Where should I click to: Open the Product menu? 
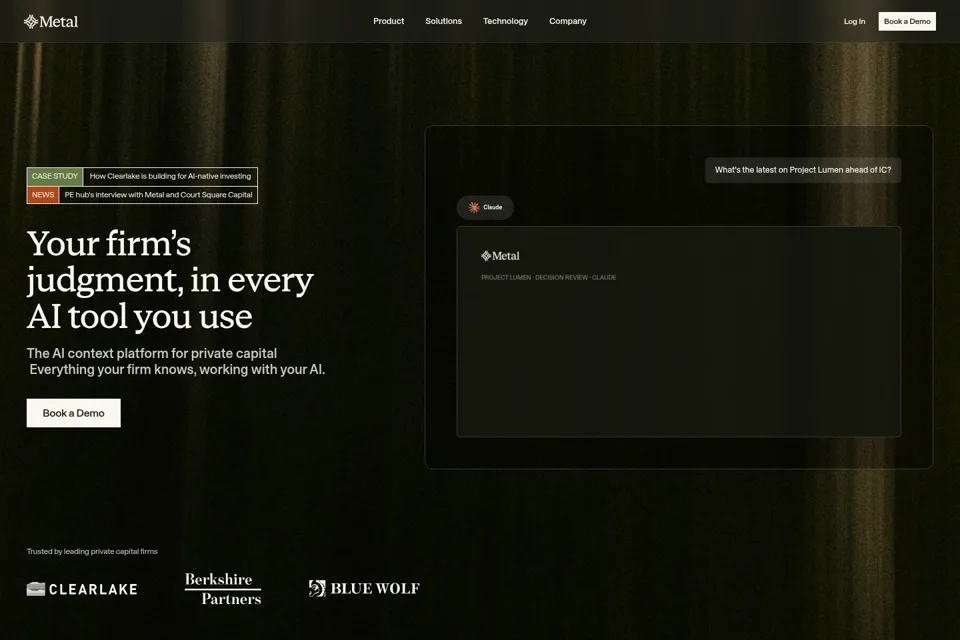pyautogui.click(x=389, y=21)
